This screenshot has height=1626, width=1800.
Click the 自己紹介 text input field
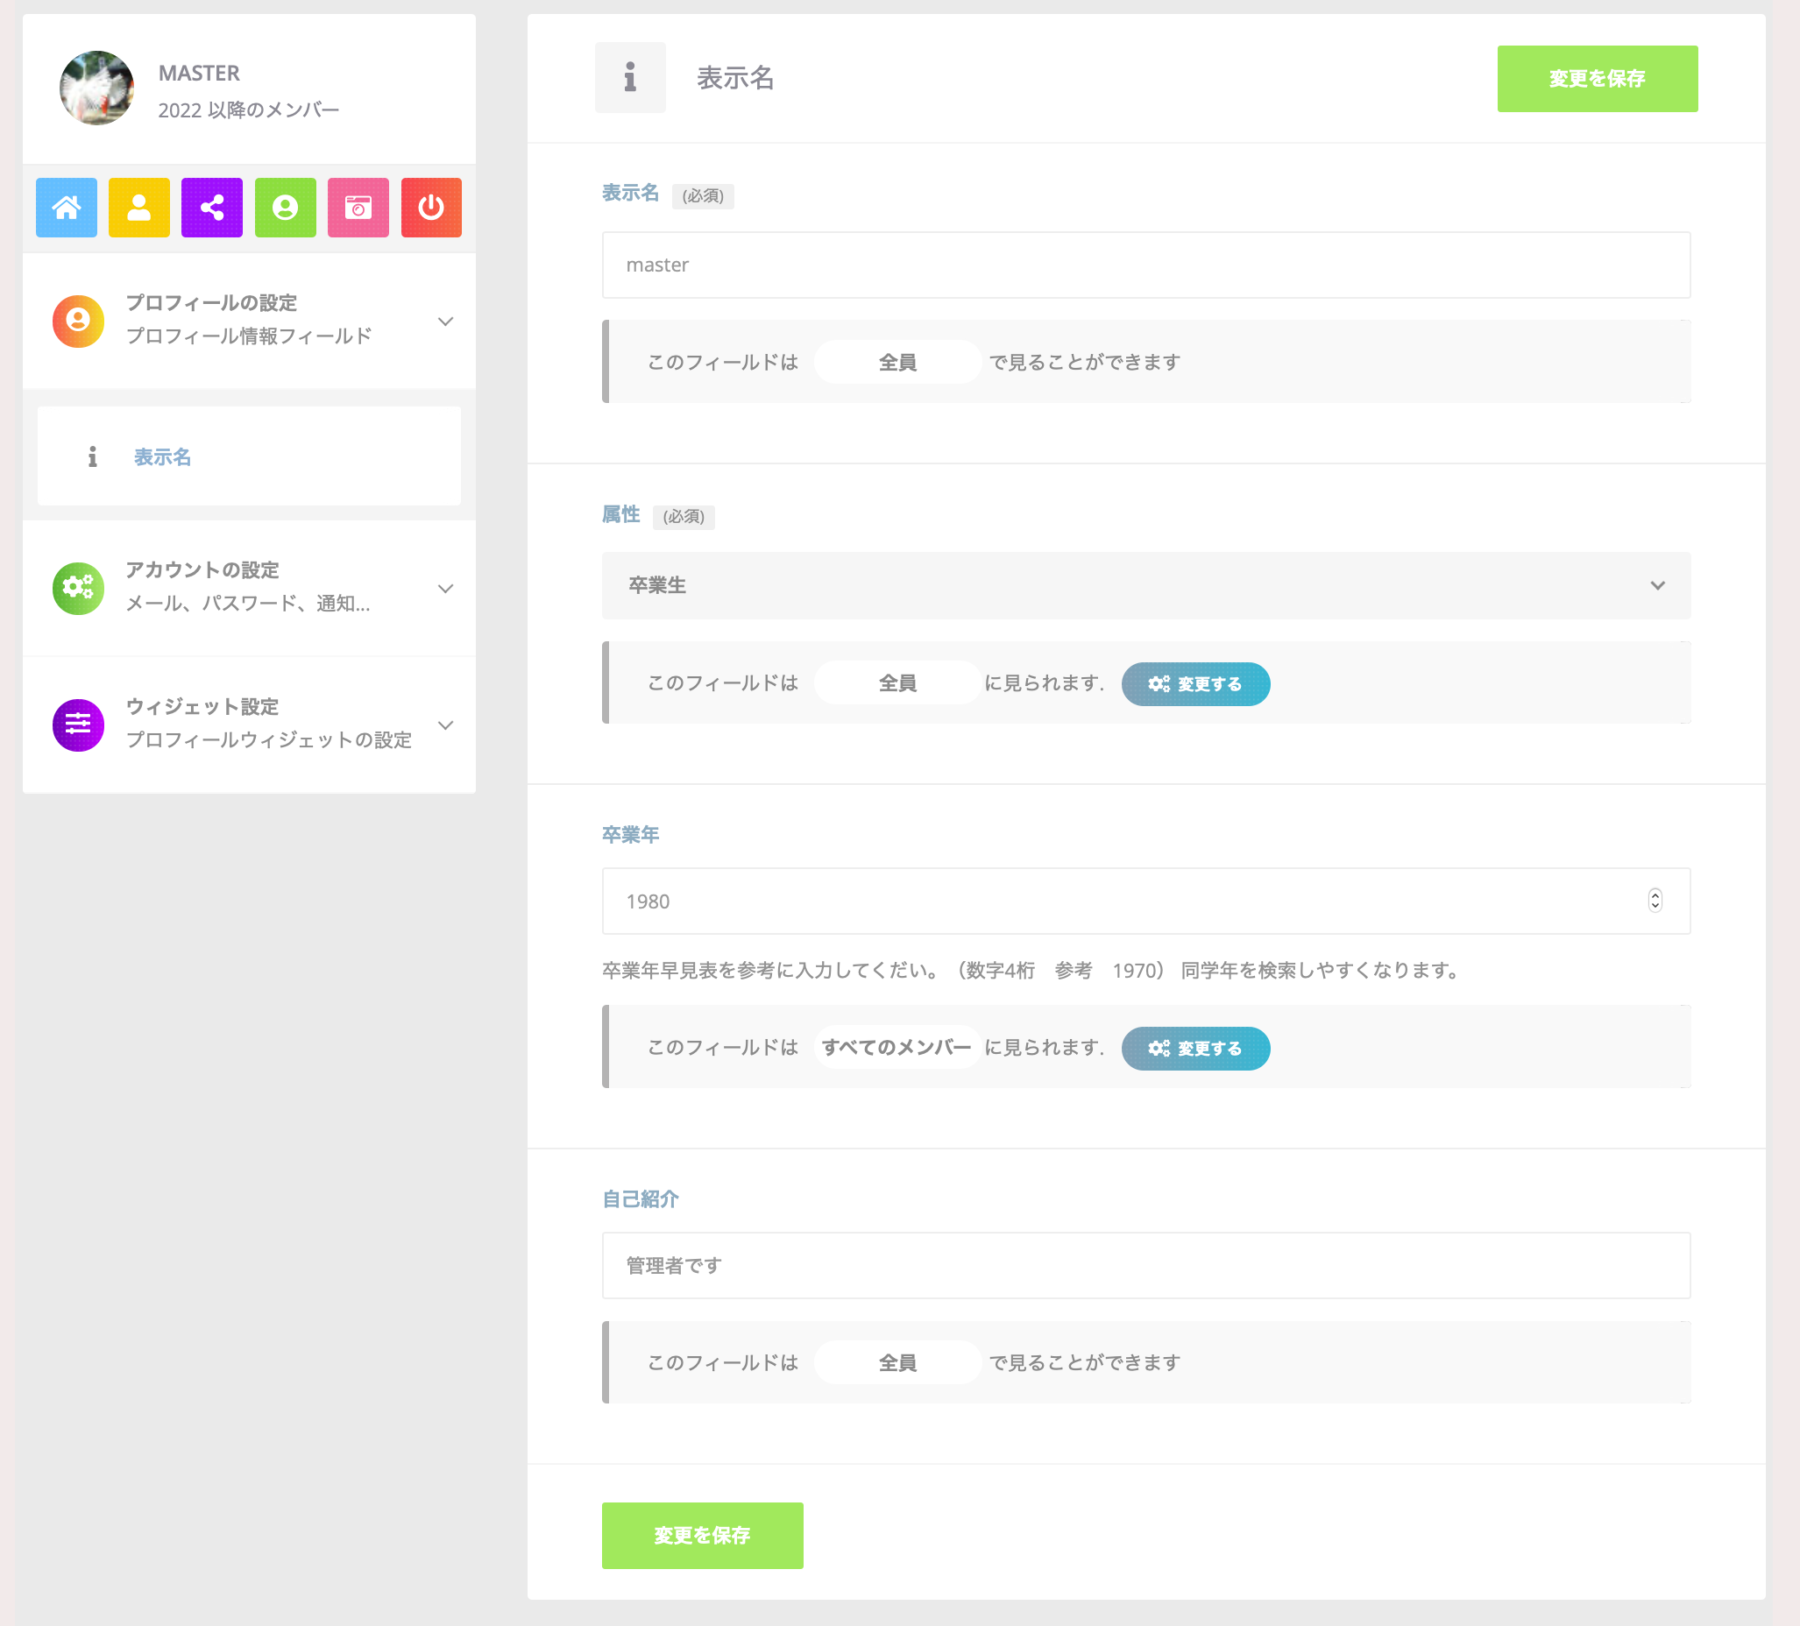1145,1266
